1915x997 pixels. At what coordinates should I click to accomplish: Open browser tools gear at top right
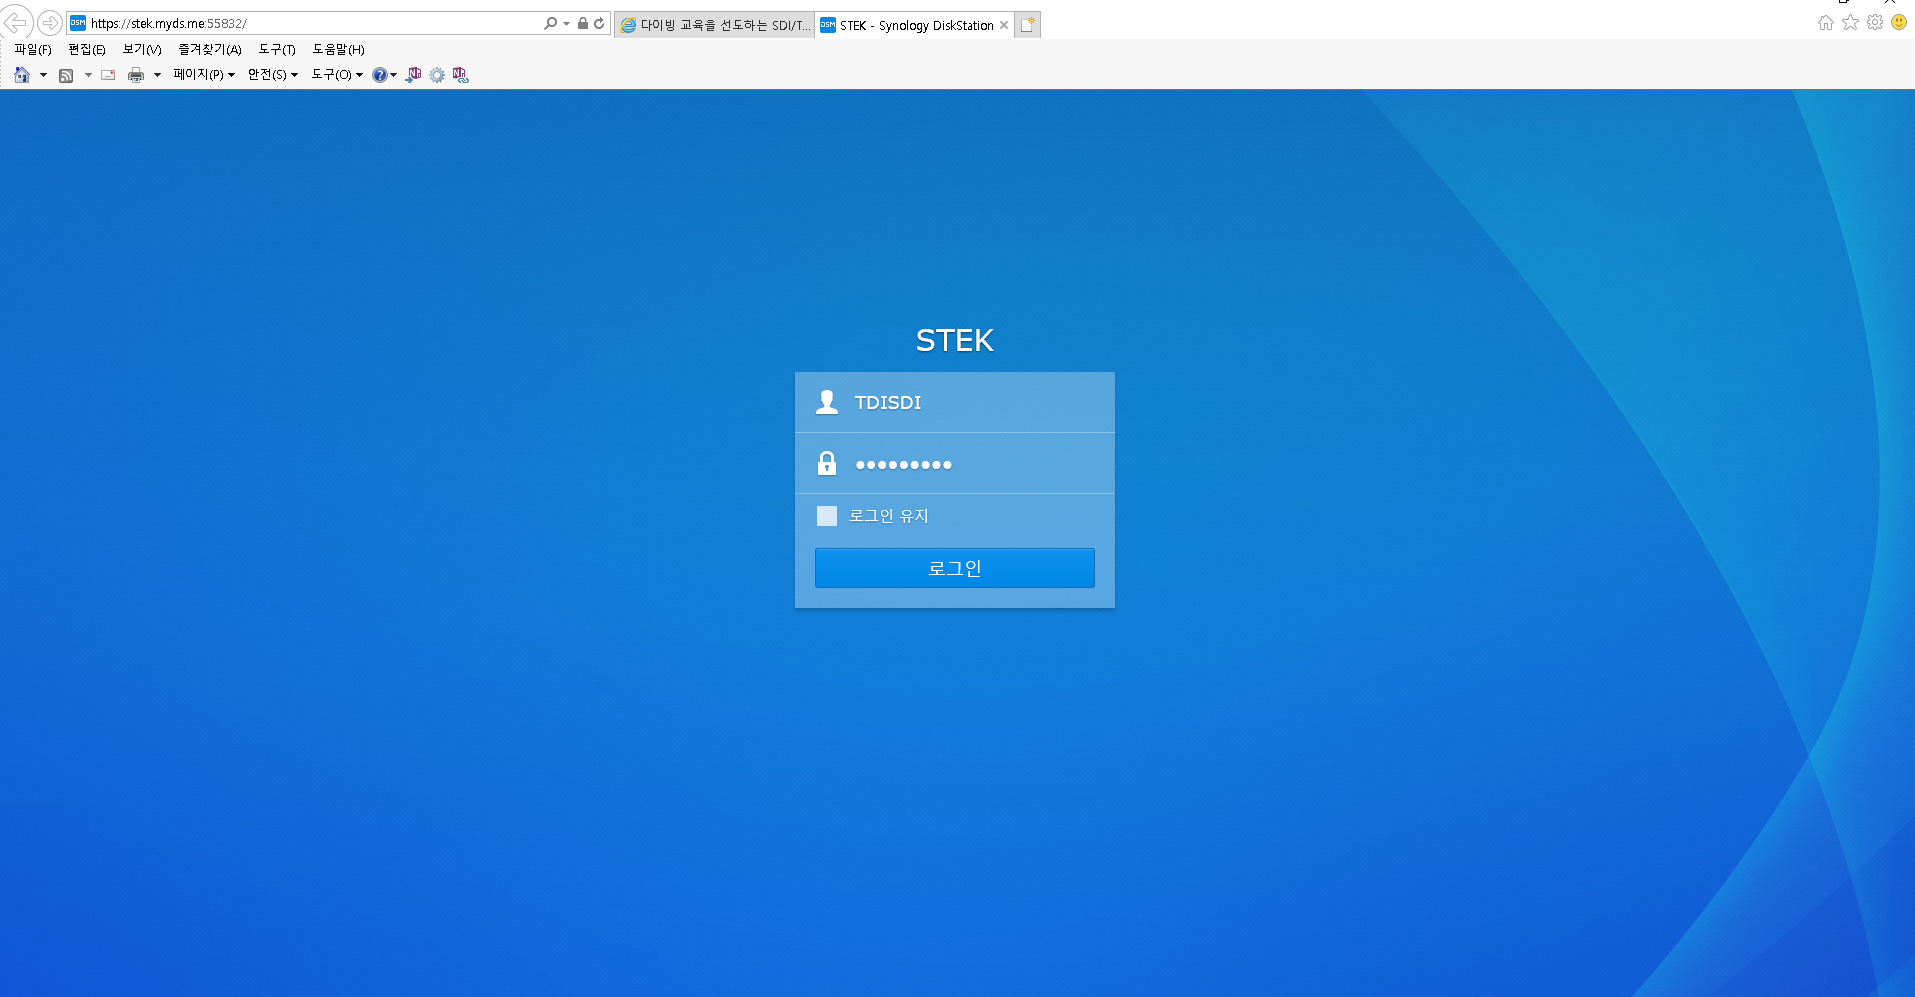pyautogui.click(x=1875, y=23)
